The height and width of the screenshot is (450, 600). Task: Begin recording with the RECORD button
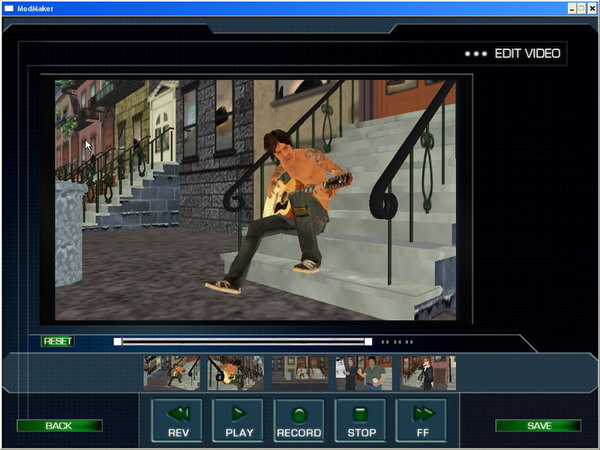(x=299, y=421)
